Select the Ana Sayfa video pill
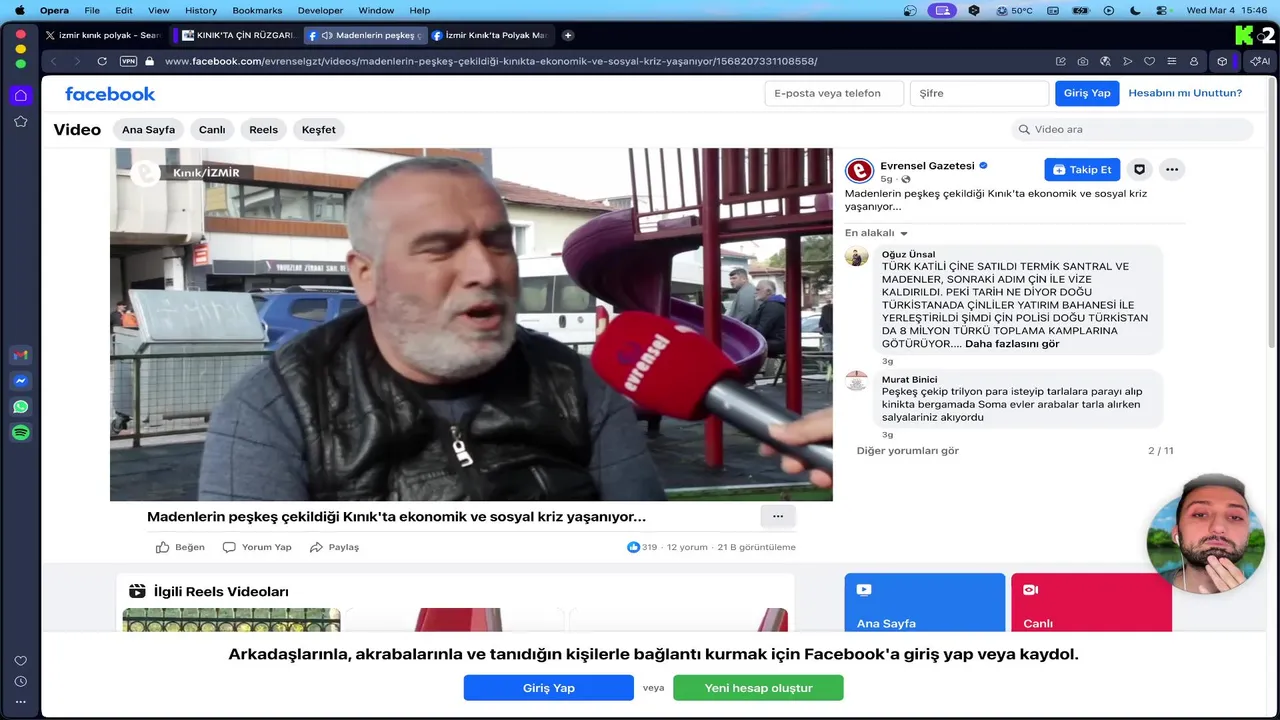This screenshot has height=720, width=1280. [148, 130]
